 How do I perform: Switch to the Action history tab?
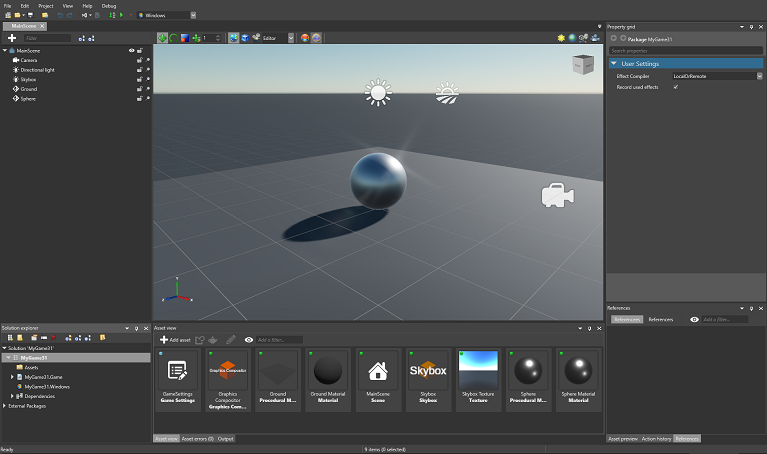[x=656, y=439]
